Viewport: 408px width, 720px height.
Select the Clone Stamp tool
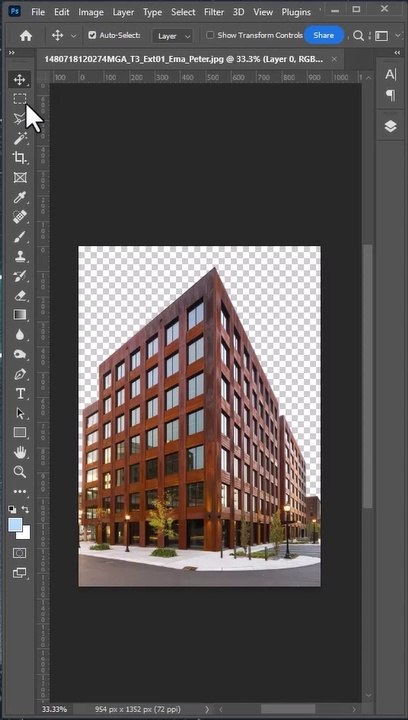[19, 256]
